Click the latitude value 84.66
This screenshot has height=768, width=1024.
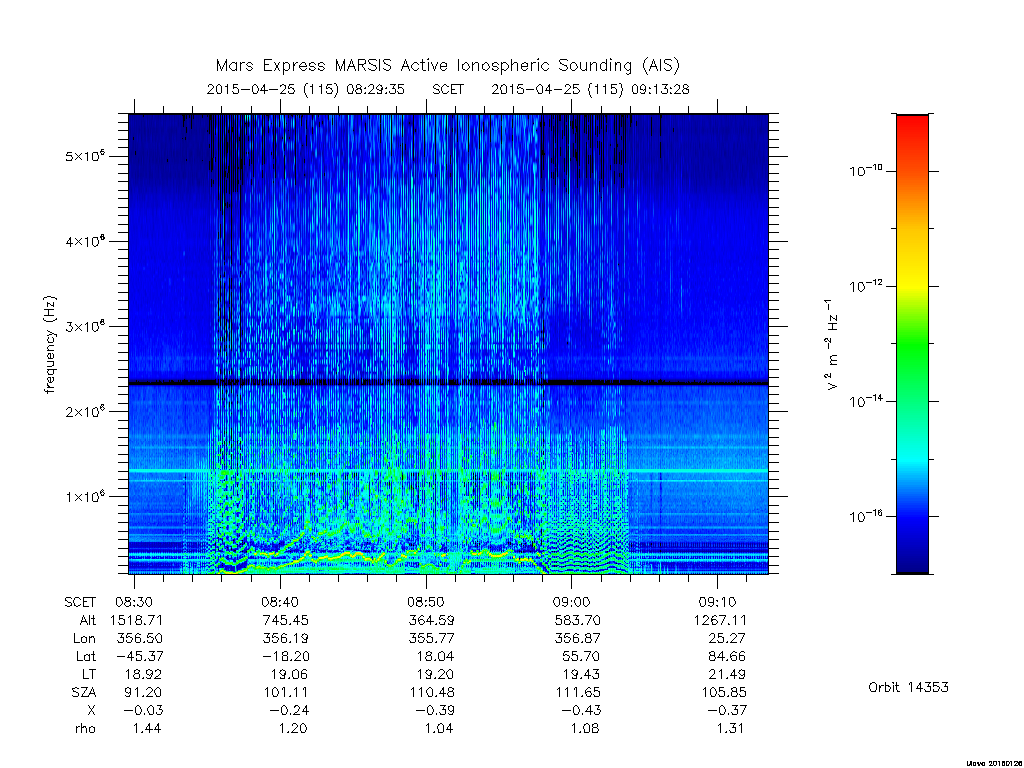726,656
